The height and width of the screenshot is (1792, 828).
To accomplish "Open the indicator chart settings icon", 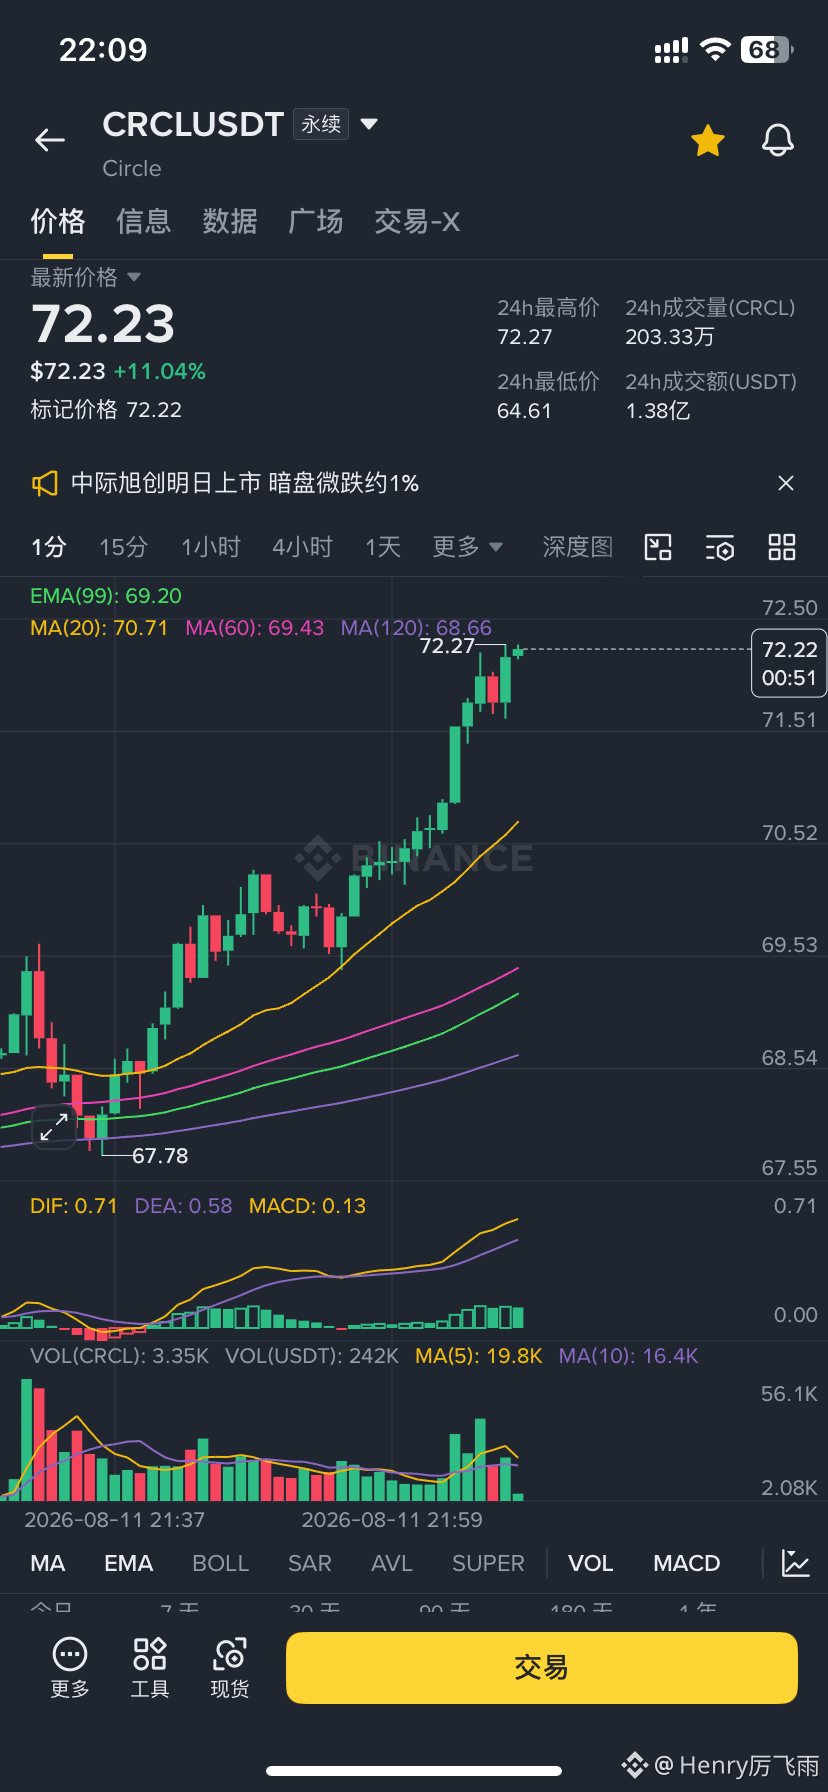I will (x=796, y=1563).
